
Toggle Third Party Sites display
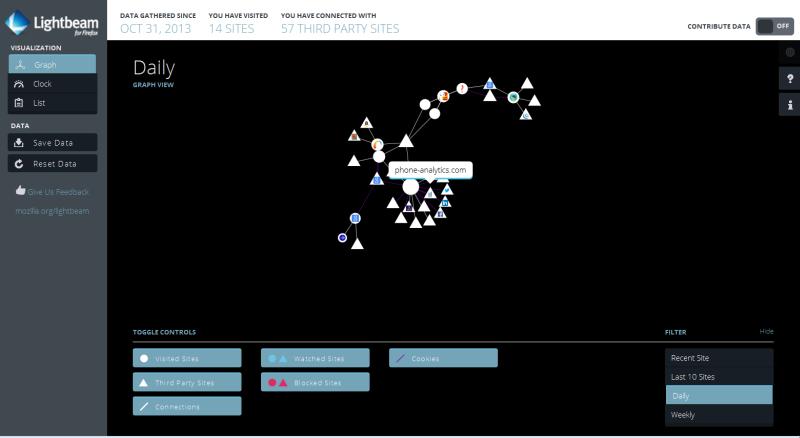(x=187, y=382)
